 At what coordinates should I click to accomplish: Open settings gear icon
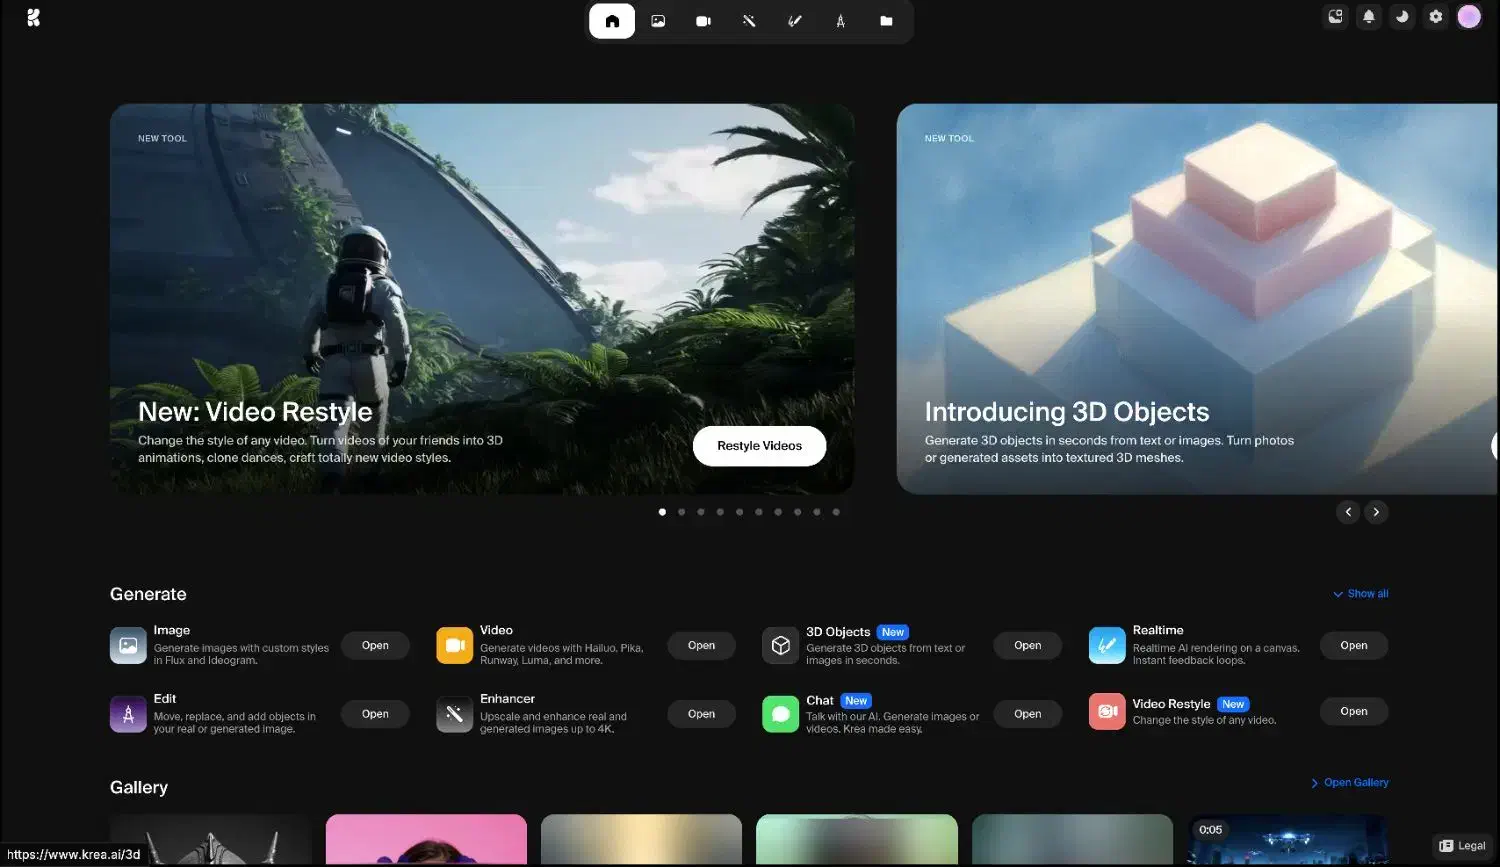point(1436,17)
